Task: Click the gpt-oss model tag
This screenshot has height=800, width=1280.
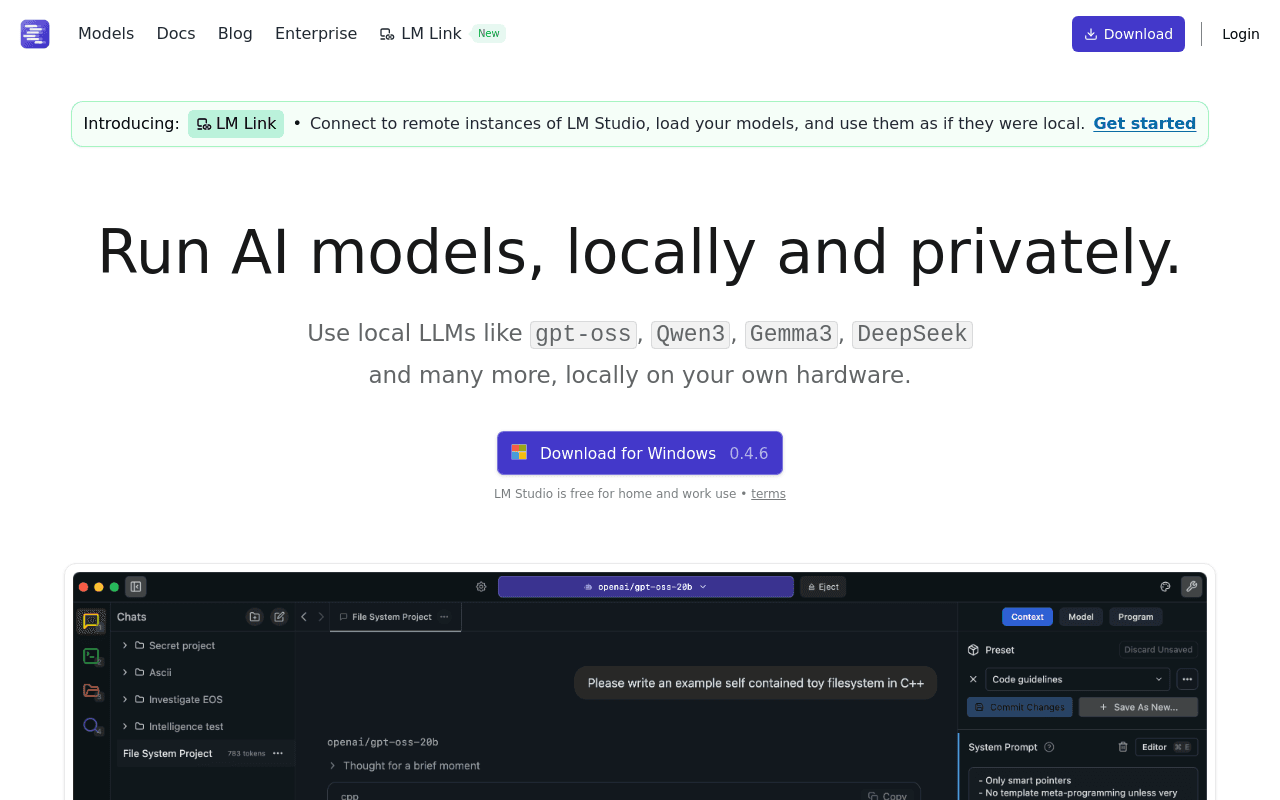Action: tap(583, 334)
